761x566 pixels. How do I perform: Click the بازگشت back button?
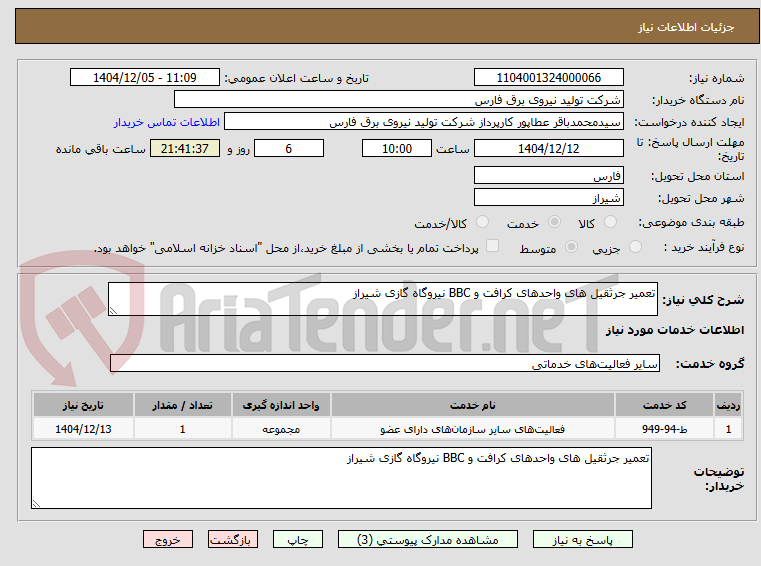(x=232, y=539)
